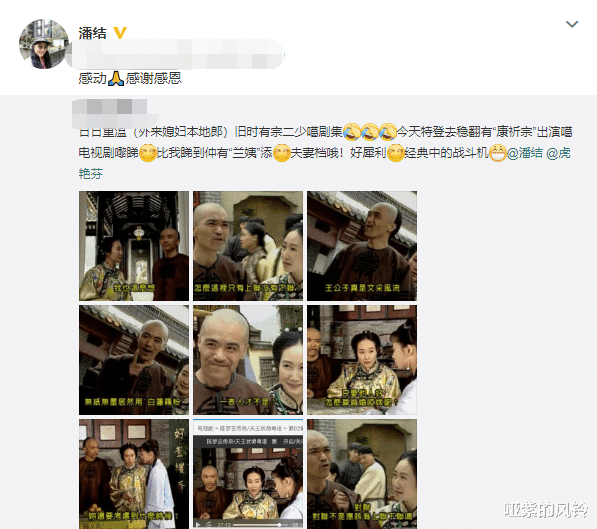Open 潘结 profile avatar photo
This screenshot has width=597, height=529.
point(44,44)
